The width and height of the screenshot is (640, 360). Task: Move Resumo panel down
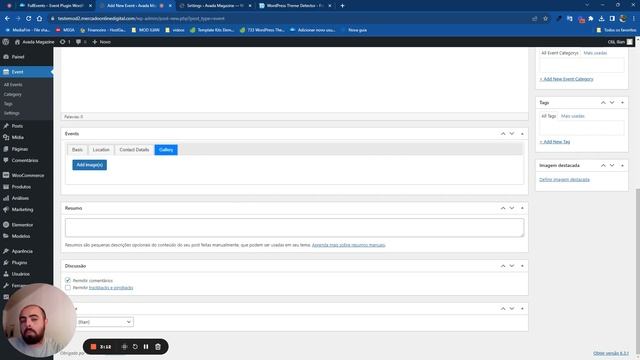(512, 208)
